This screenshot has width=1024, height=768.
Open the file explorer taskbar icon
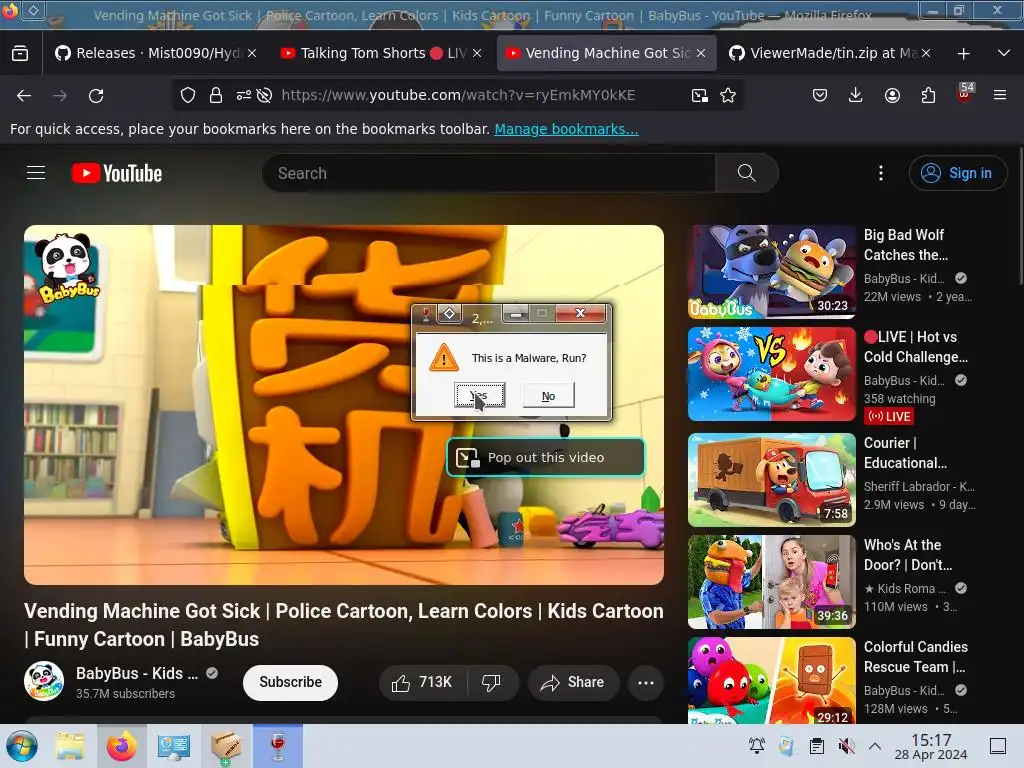(x=70, y=746)
